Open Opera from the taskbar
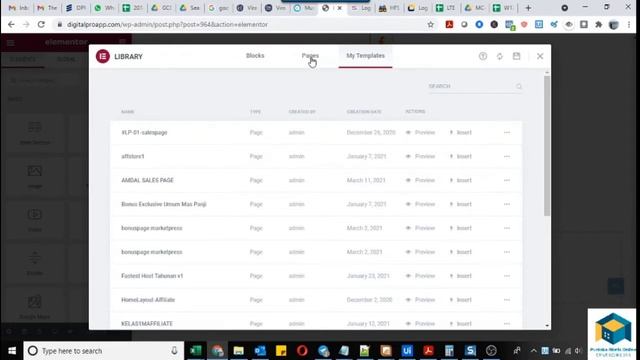The height and width of the screenshot is (360, 640). click(302, 351)
